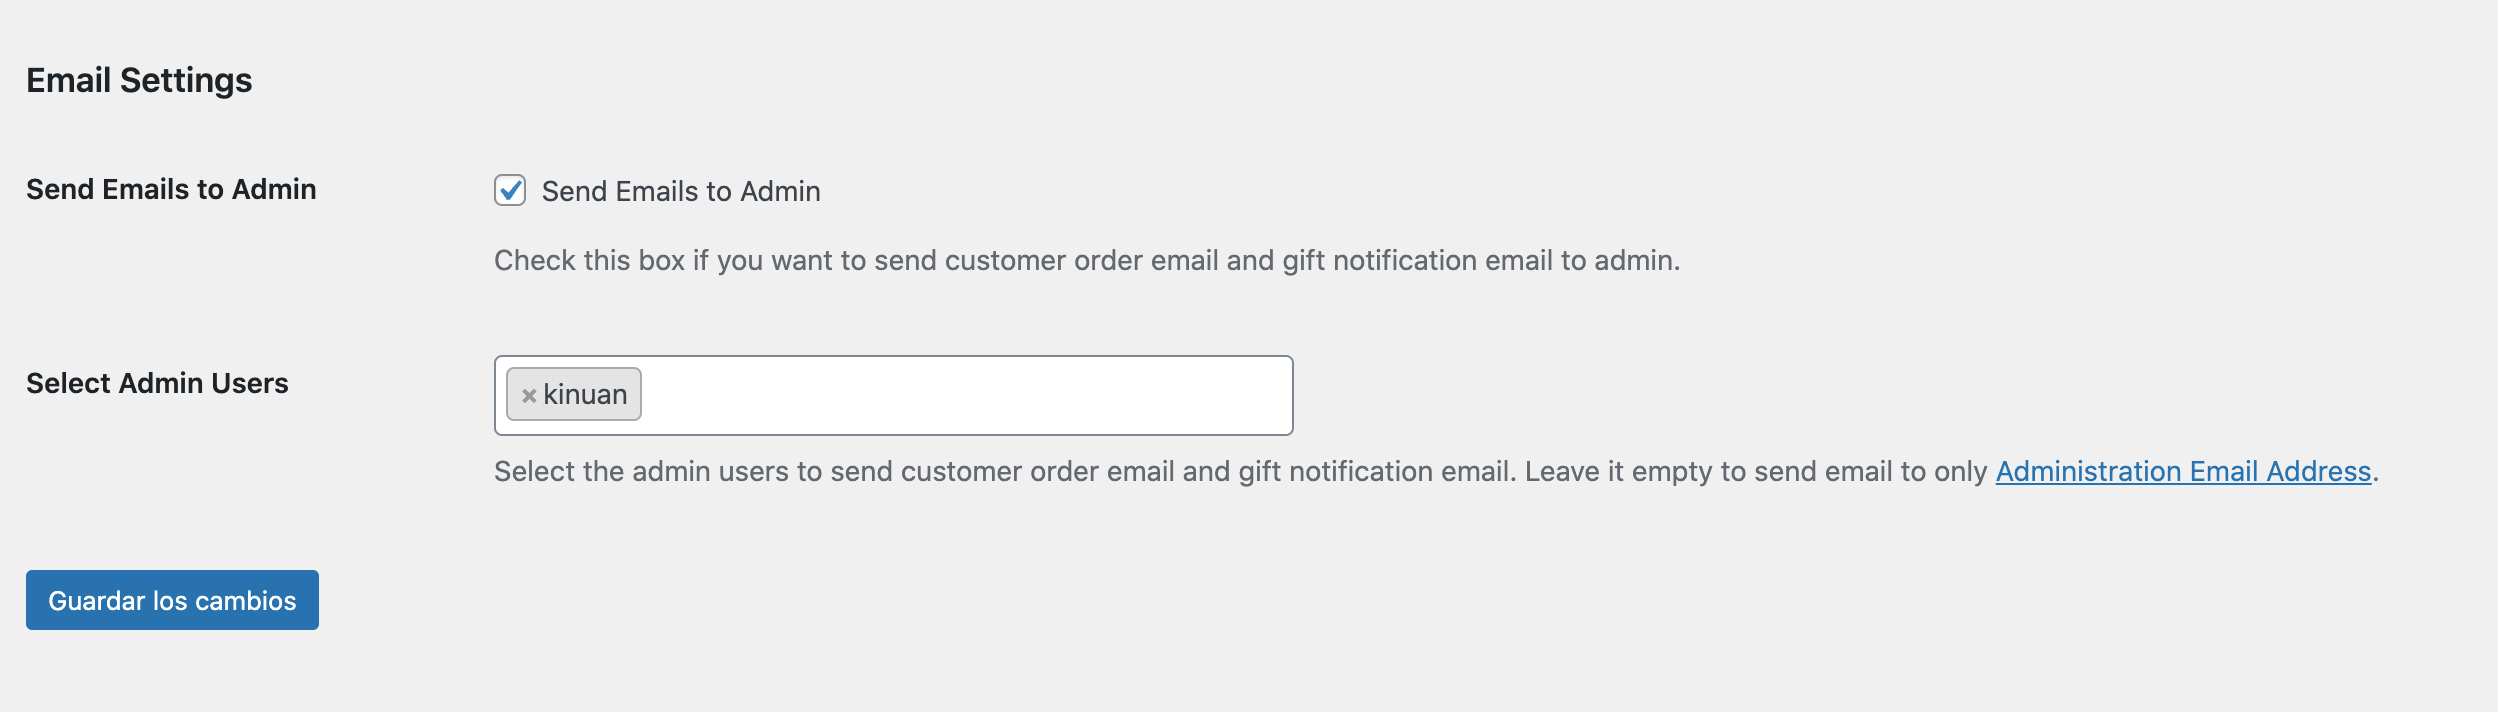Toggle the checkbox beside Send Emails to Admin
The image size is (2498, 712).
510,190
